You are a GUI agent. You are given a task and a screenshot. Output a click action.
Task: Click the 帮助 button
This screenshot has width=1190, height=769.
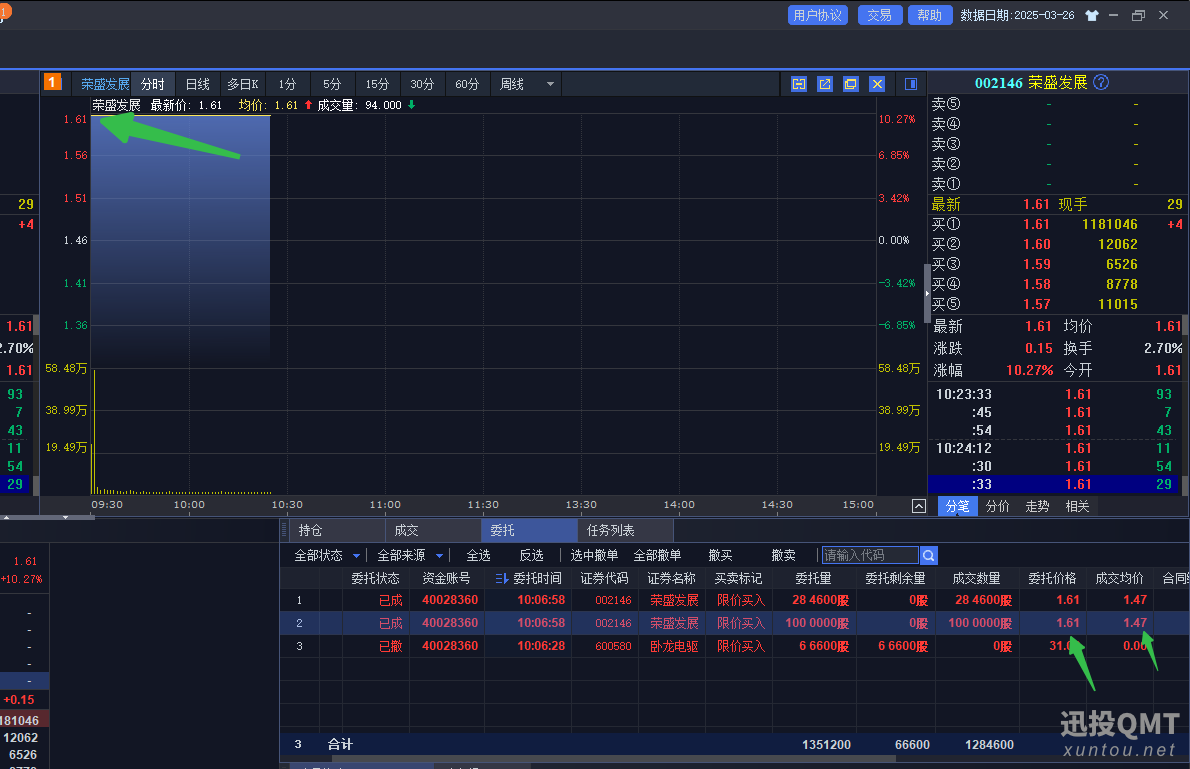click(x=930, y=15)
